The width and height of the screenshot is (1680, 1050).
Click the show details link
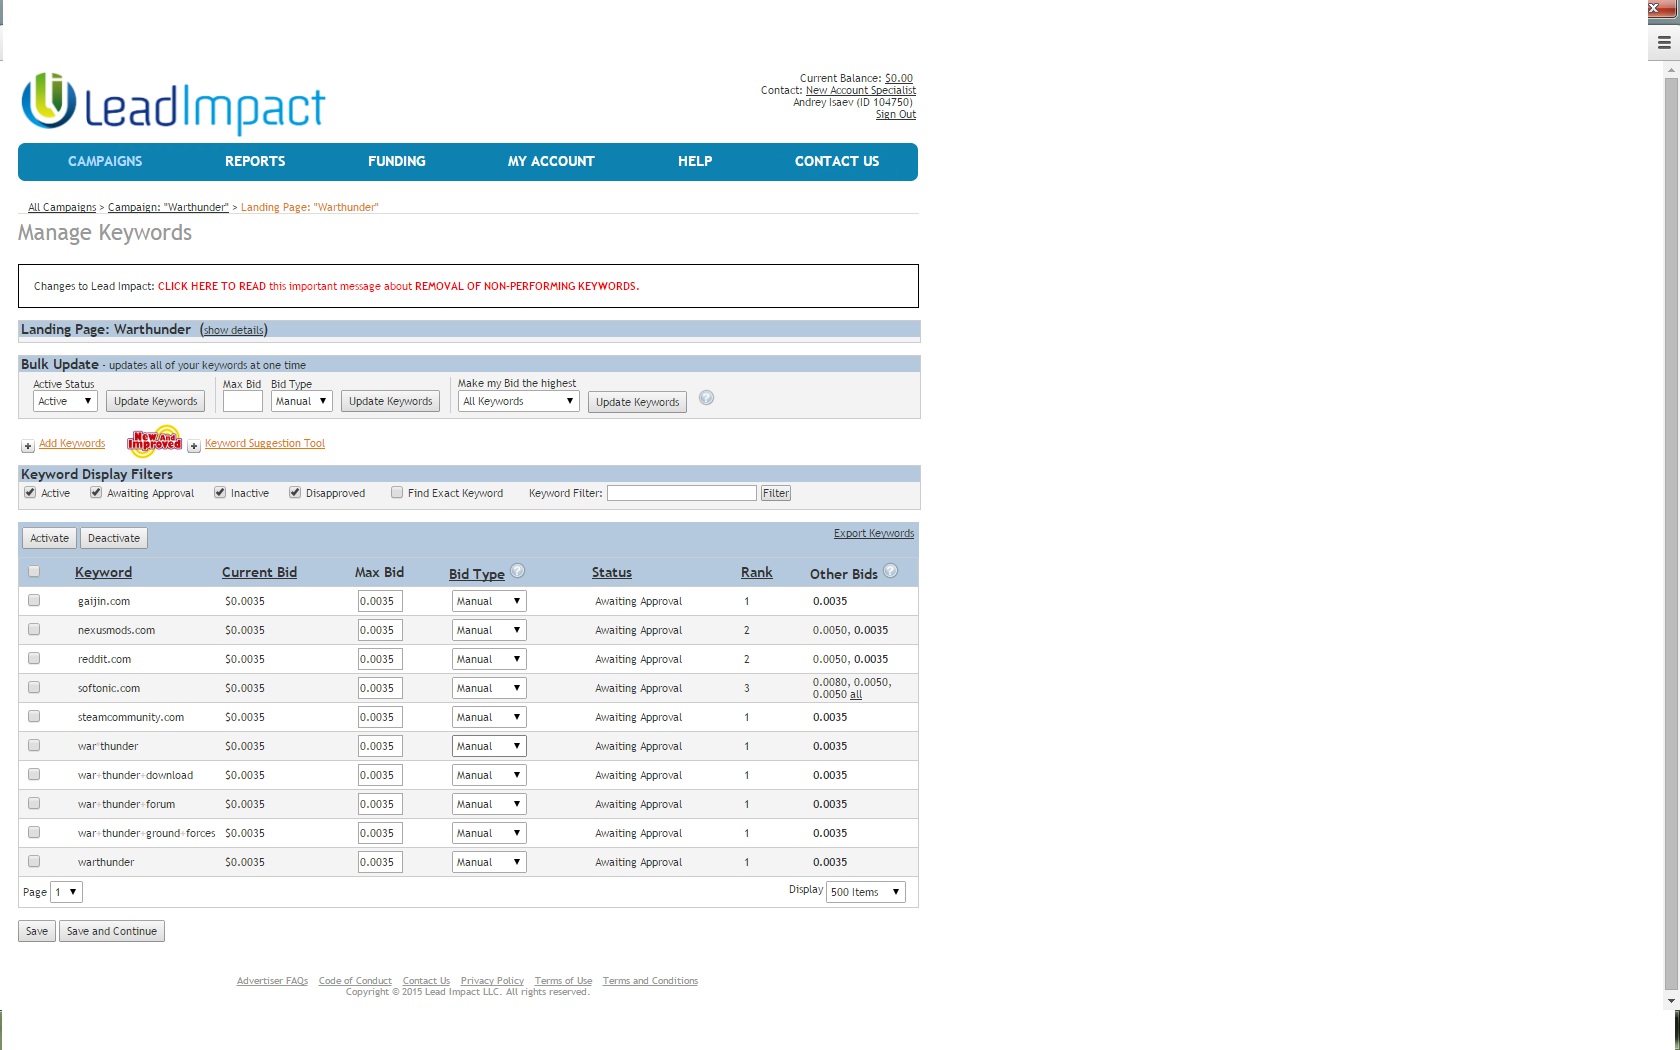[x=234, y=330]
